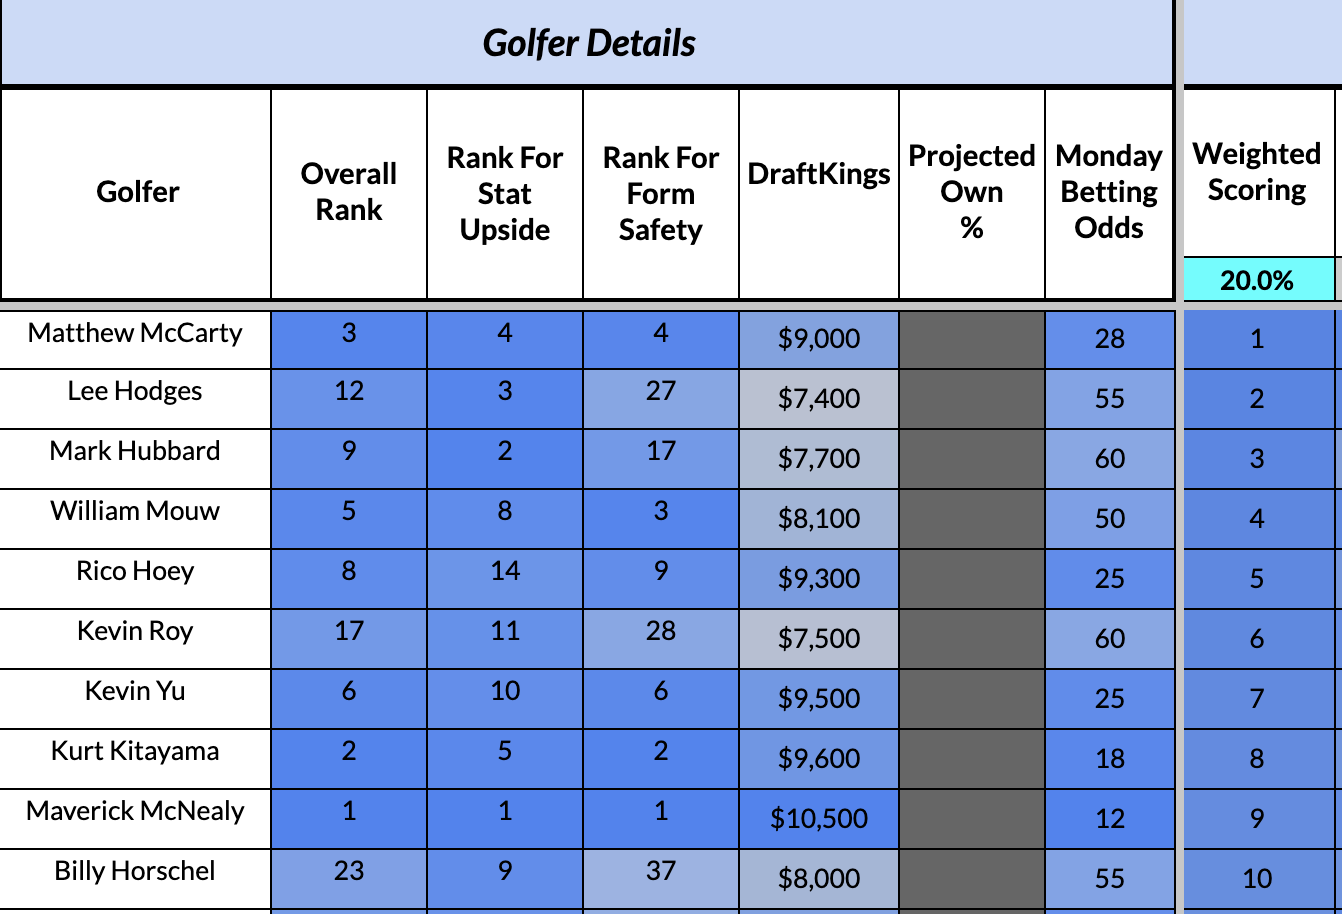
Task: Click the Projected Own % header
Action: tap(972, 192)
